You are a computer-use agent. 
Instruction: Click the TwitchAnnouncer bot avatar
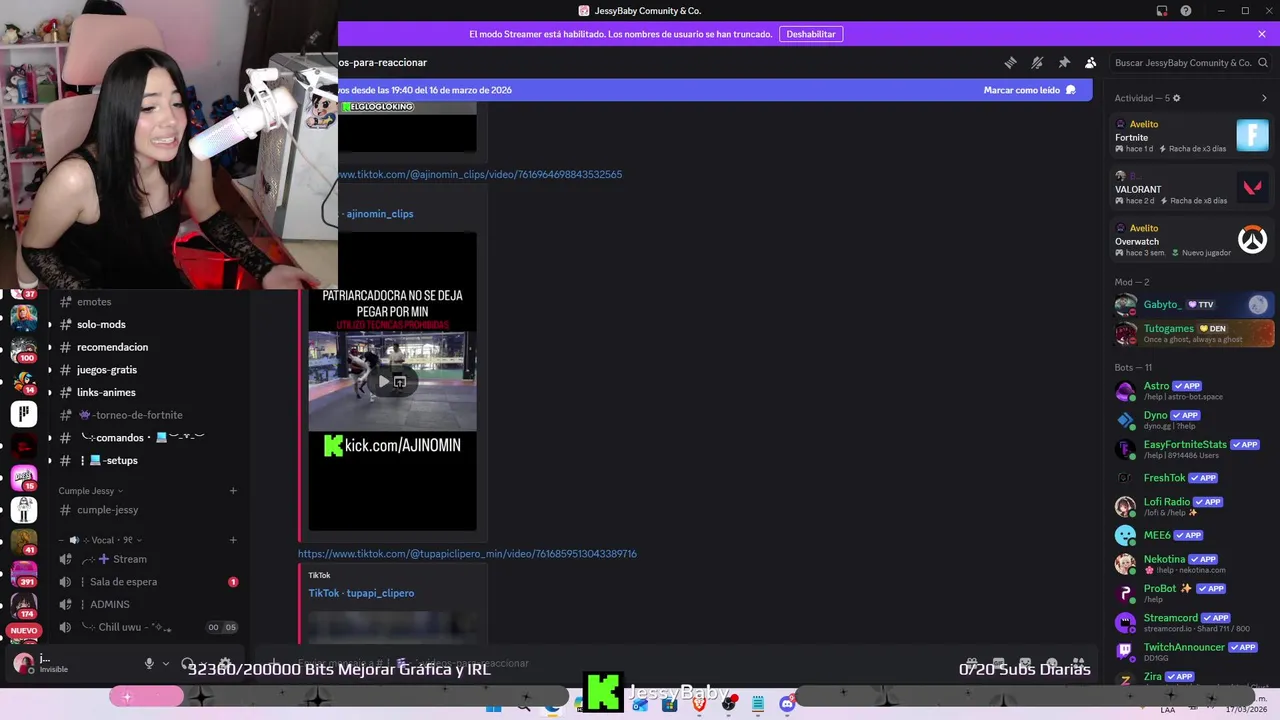(x=1125, y=651)
